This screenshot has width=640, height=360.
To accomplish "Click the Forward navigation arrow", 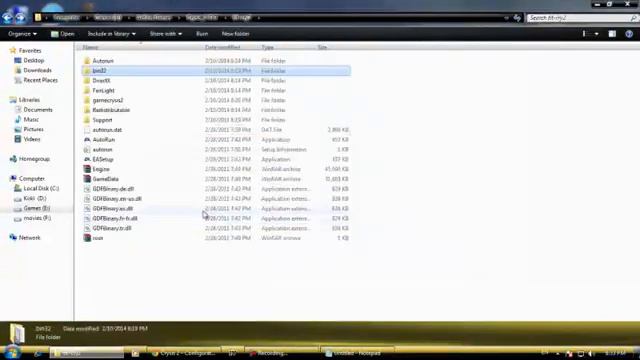I will coord(20,18).
